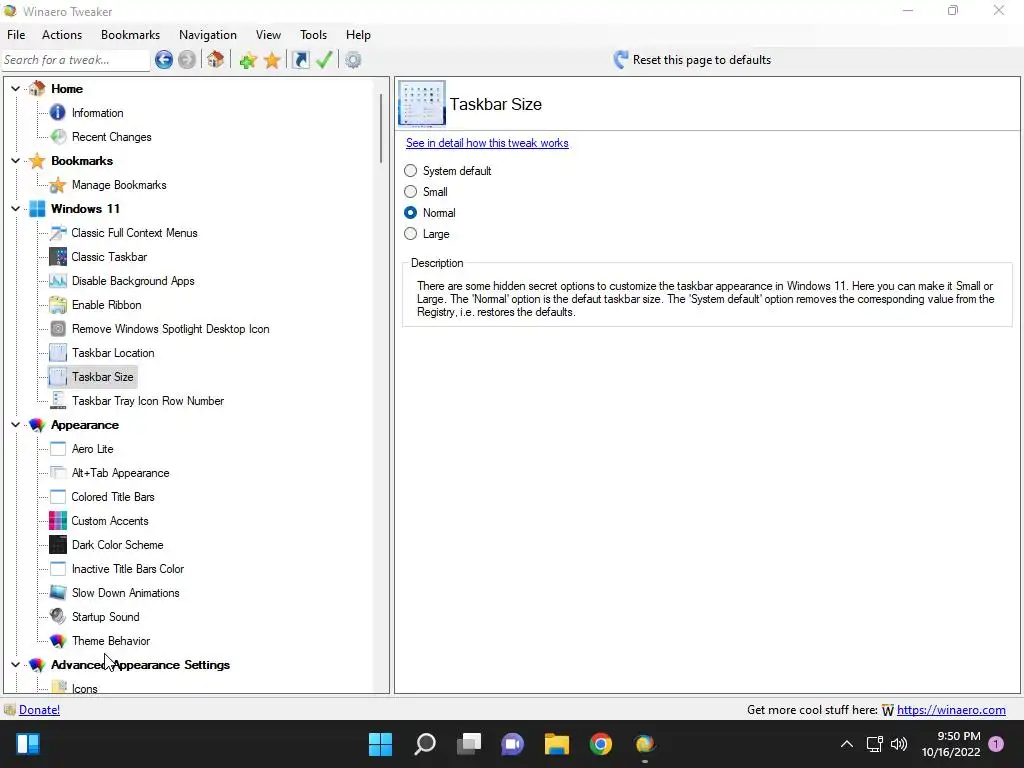The image size is (1024, 768).
Task: Click the Taskbar Tray Icon Row Number icon
Action: pos(57,401)
